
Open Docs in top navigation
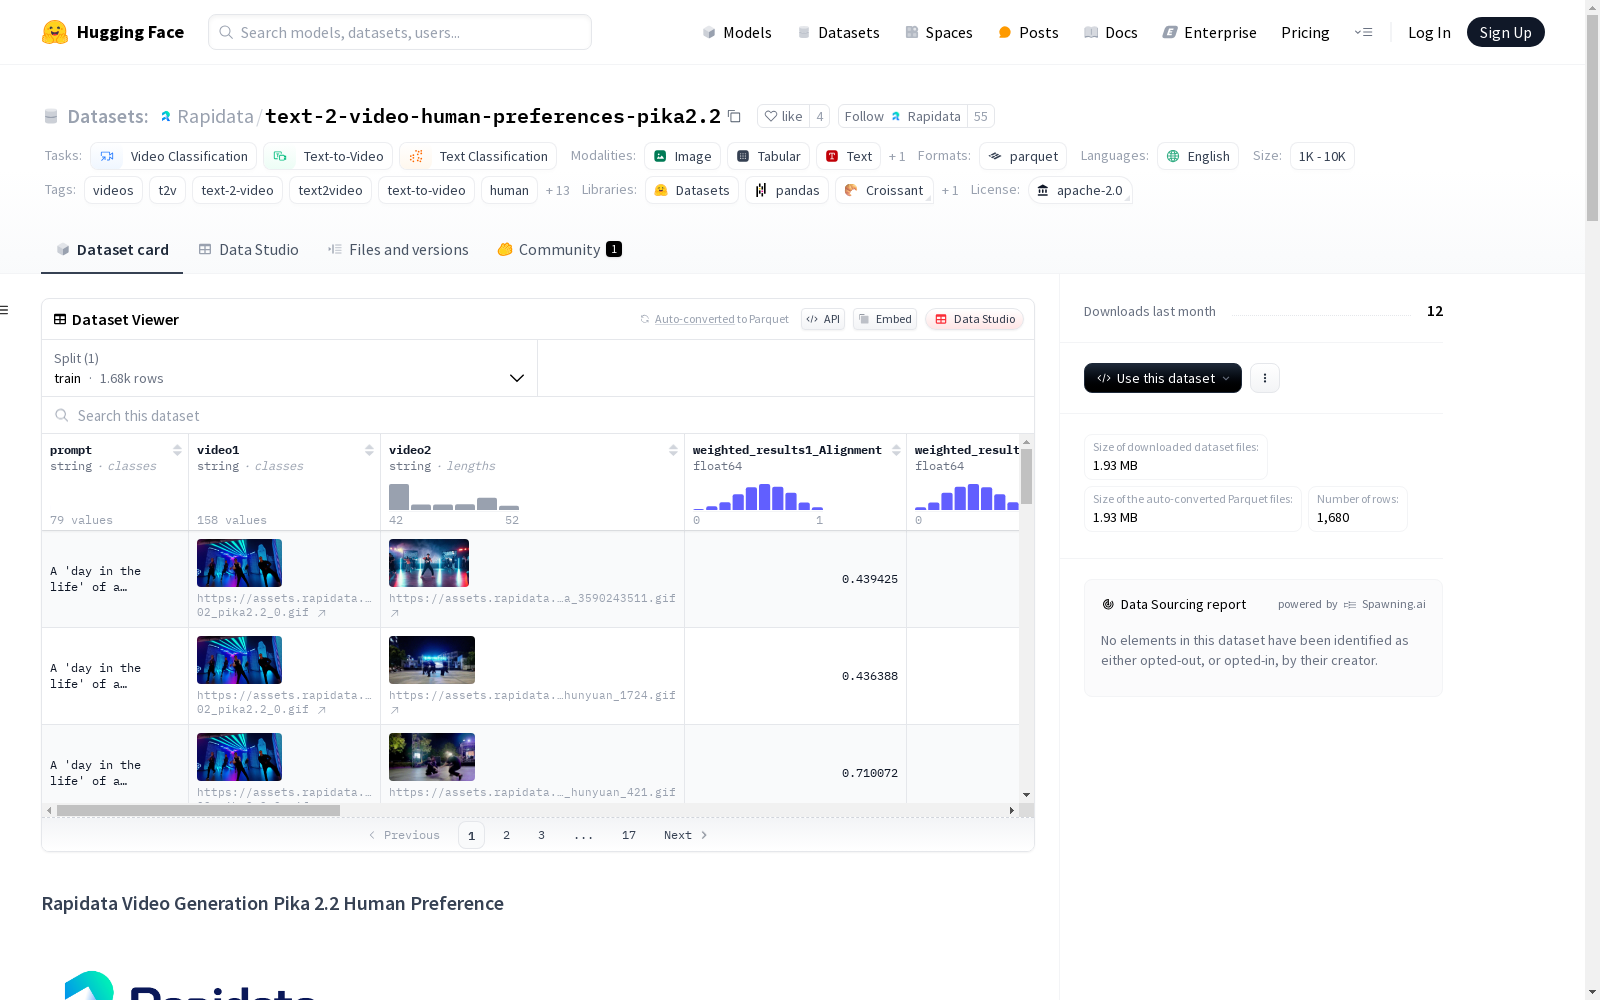click(x=1111, y=32)
